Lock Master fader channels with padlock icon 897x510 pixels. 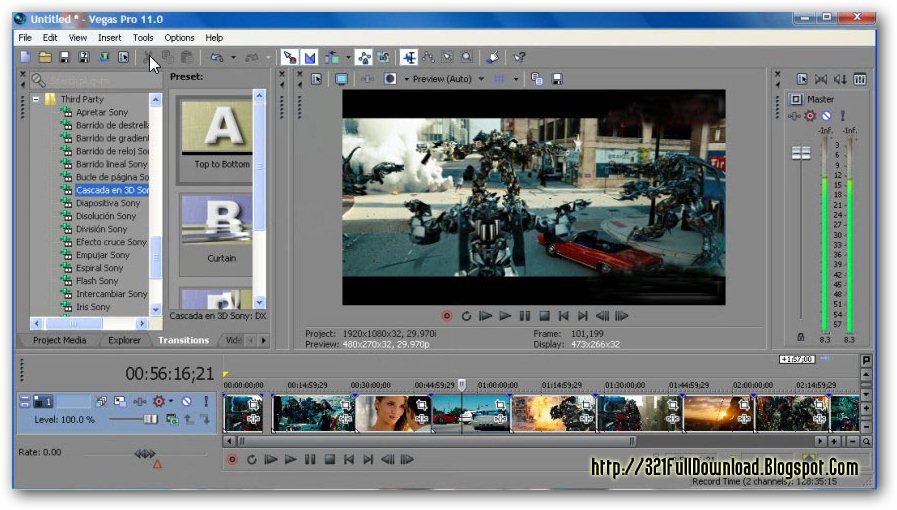801,337
